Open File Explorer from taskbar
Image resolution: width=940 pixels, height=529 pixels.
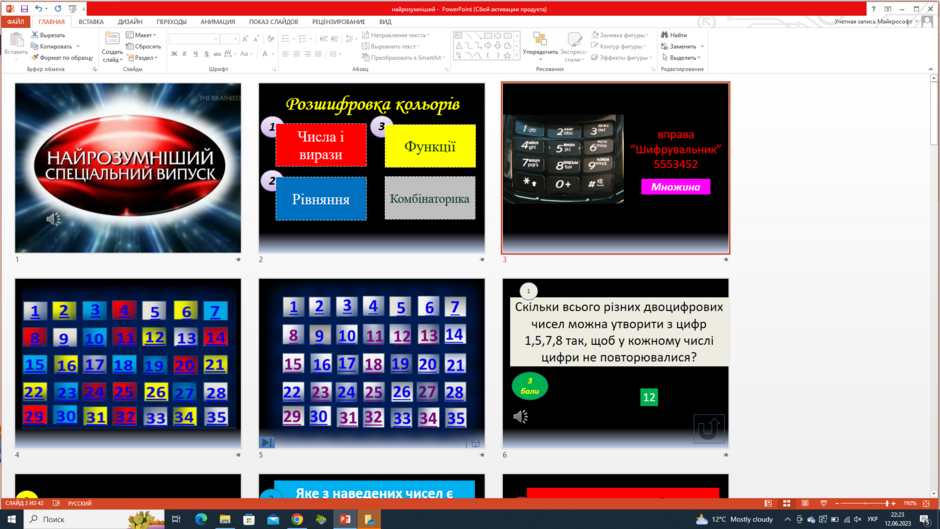pos(225,519)
